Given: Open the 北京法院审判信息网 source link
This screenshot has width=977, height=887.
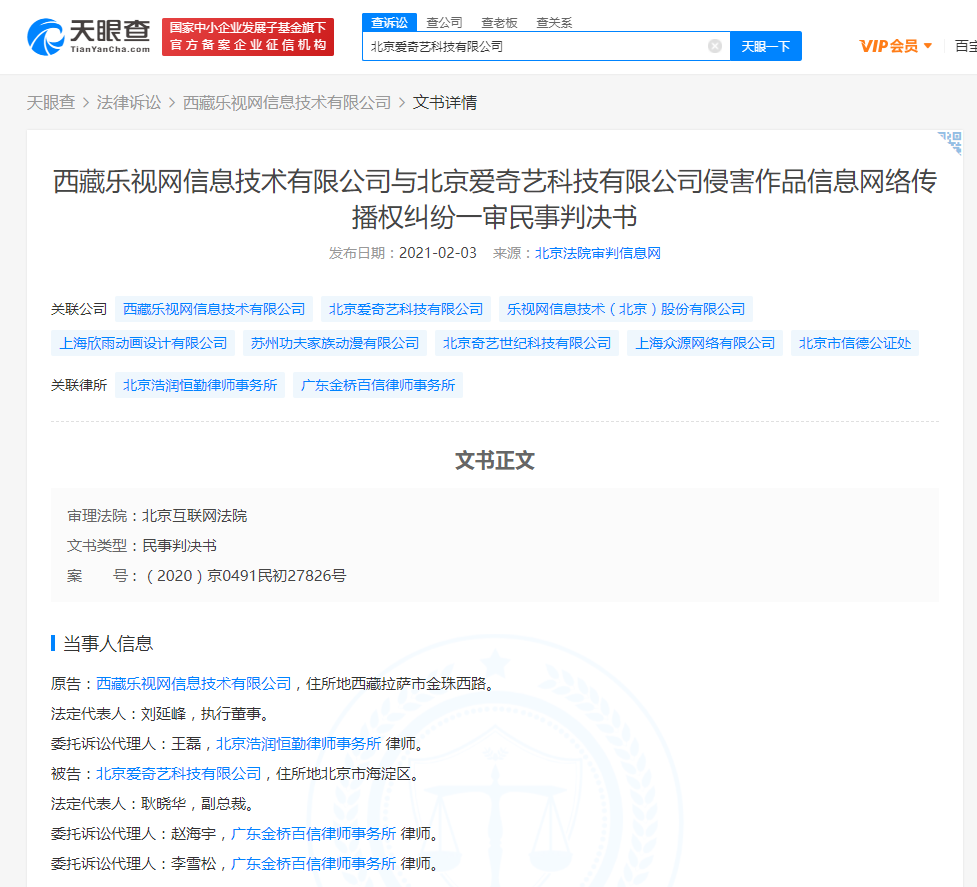Looking at the screenshot, I should pos(598,253).
